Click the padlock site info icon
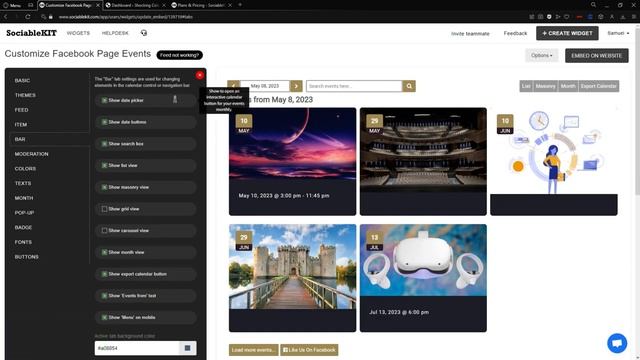The height and width of the screenshot is (360, 640). click(x=51, y=17)
